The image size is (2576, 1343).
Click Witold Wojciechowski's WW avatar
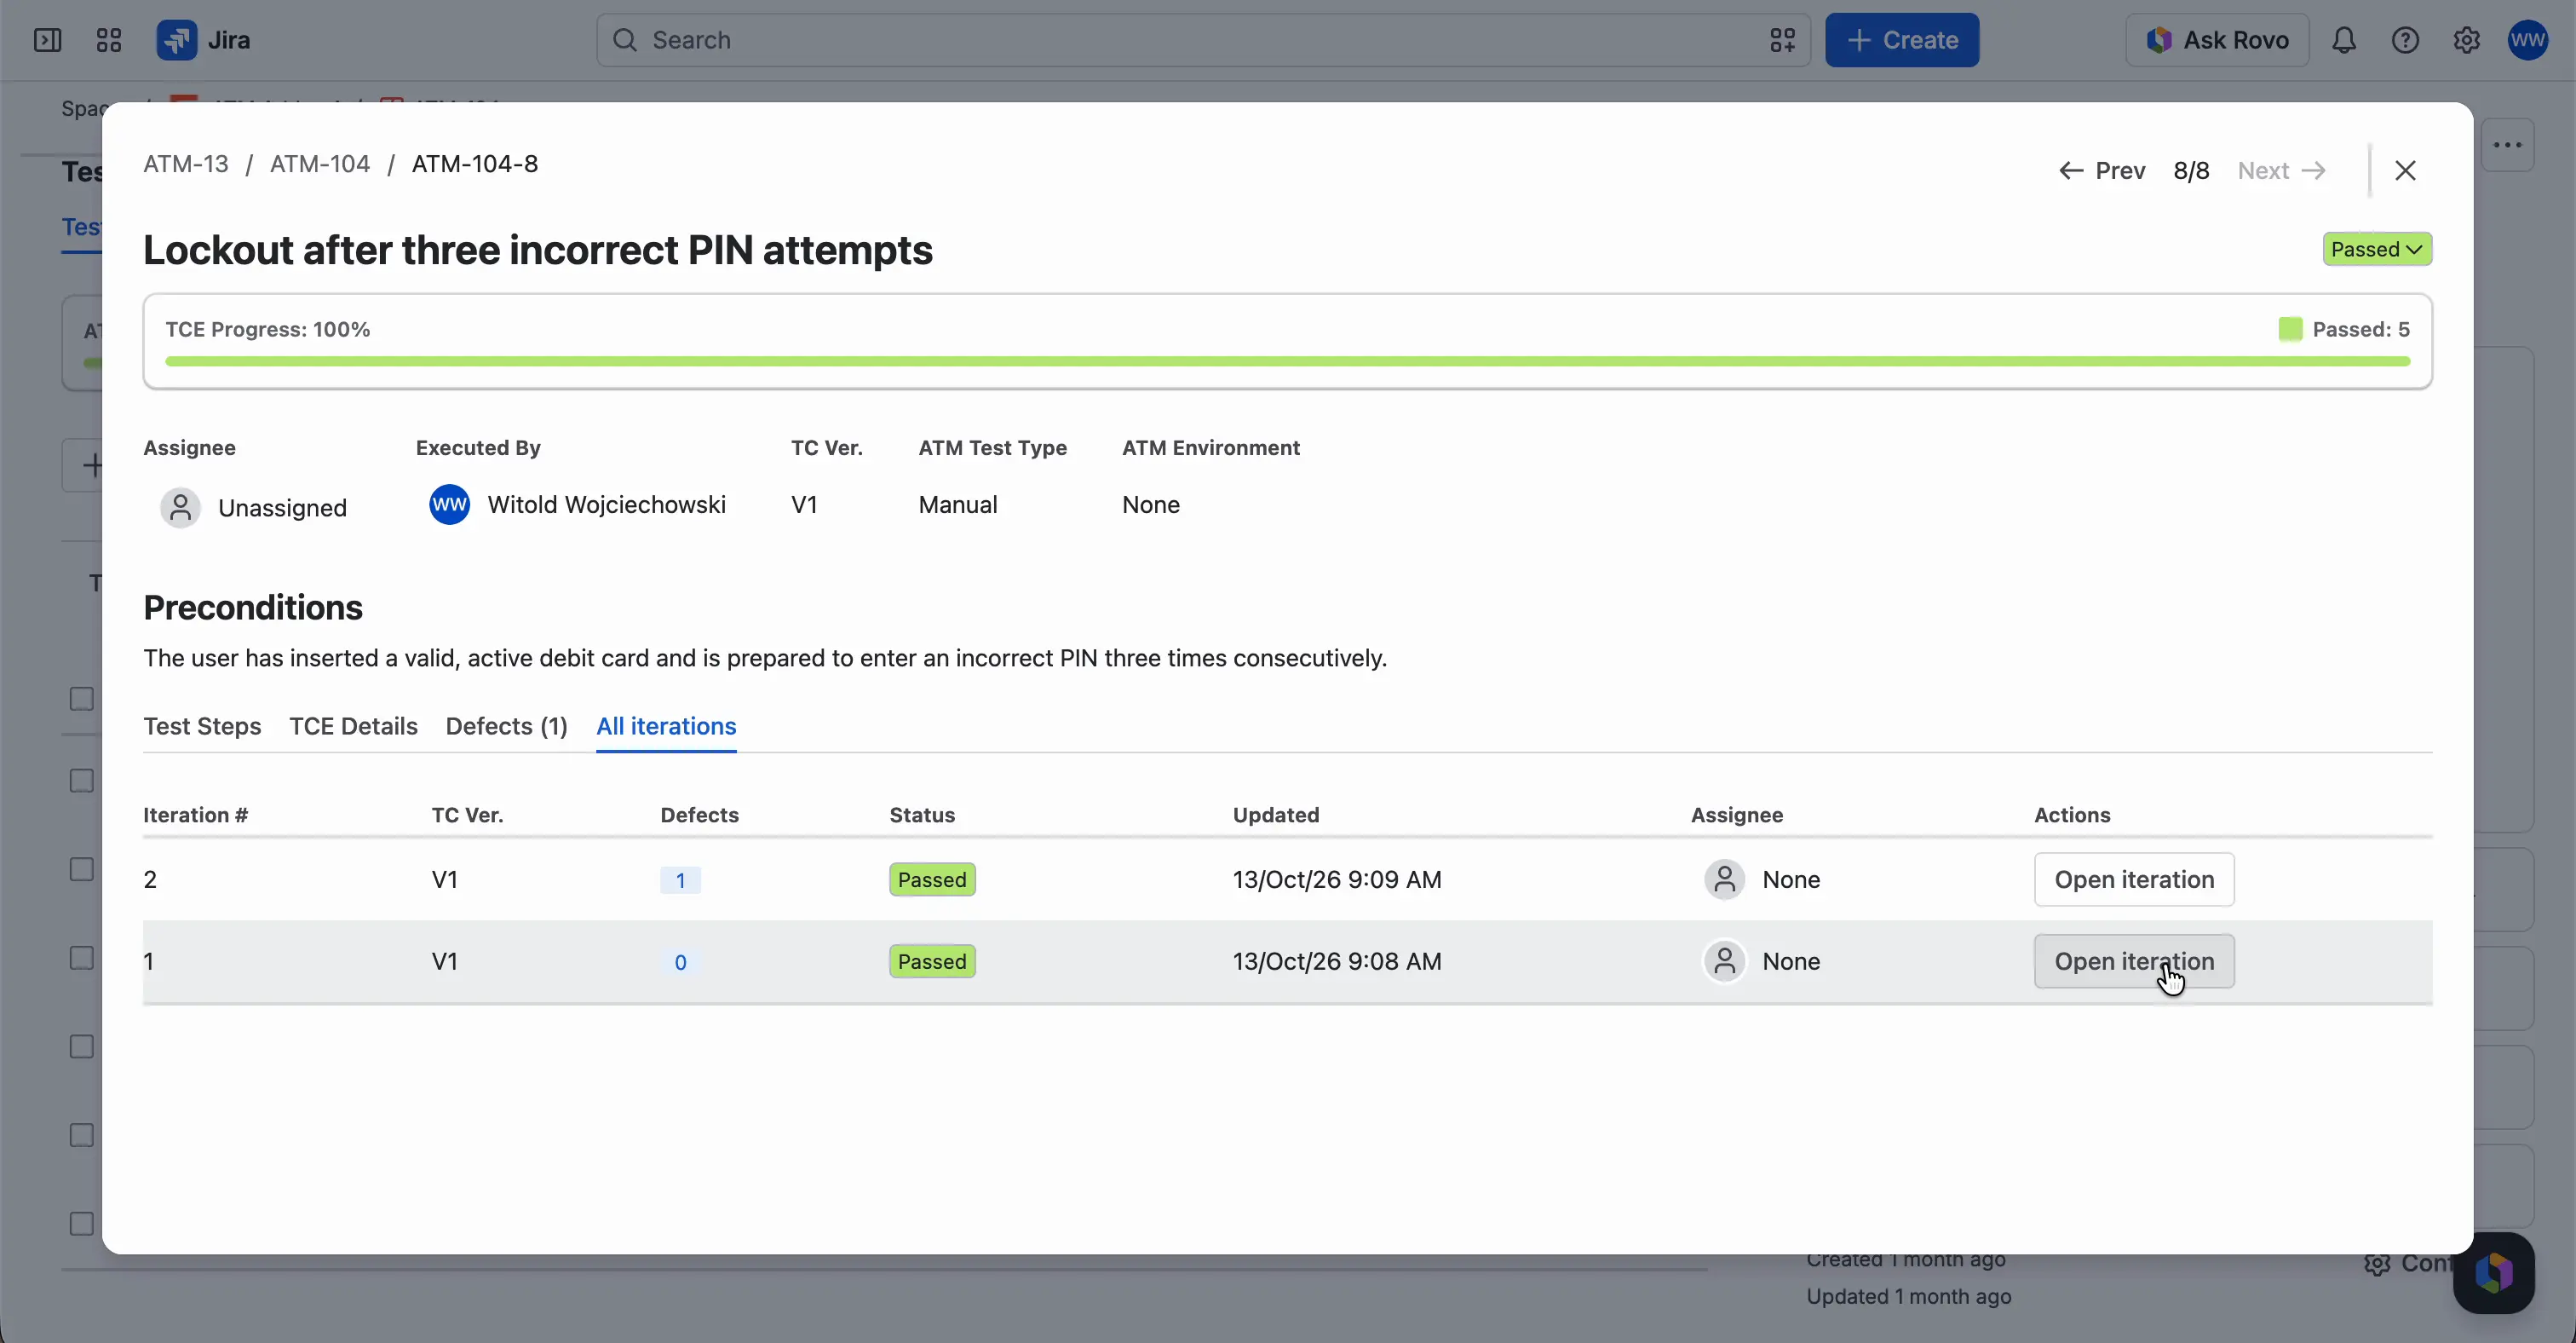(x=449, y=505)
